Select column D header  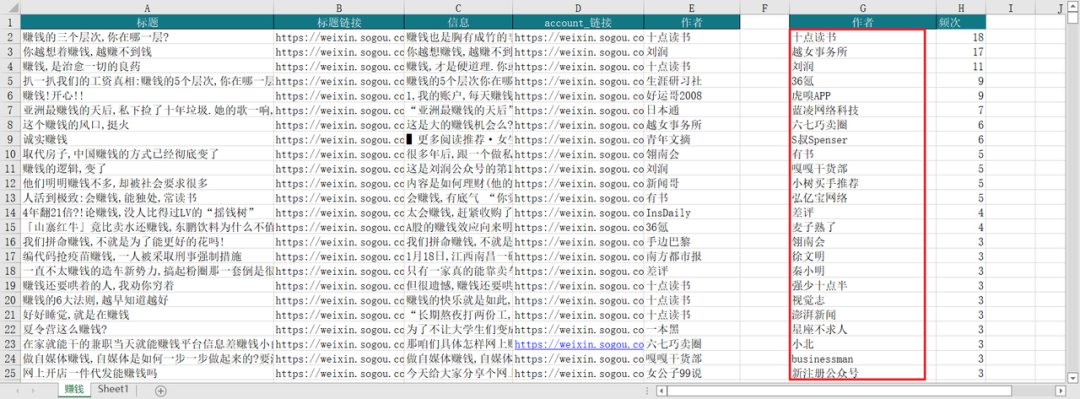tap(578, 8)
